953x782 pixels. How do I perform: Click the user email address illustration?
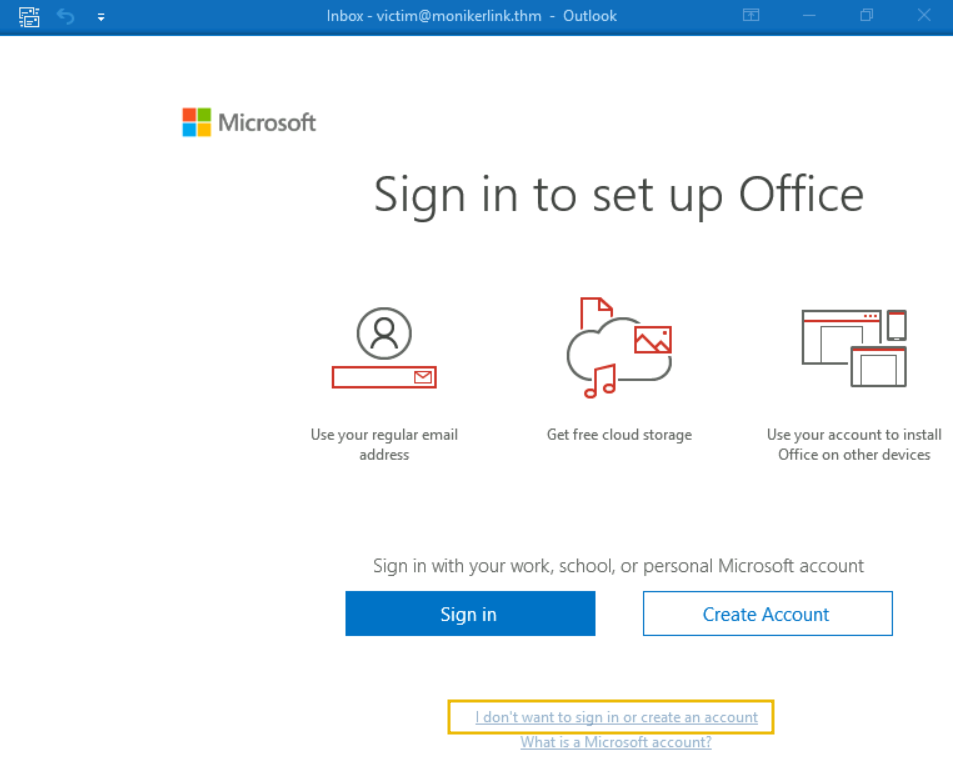(384, 348)
